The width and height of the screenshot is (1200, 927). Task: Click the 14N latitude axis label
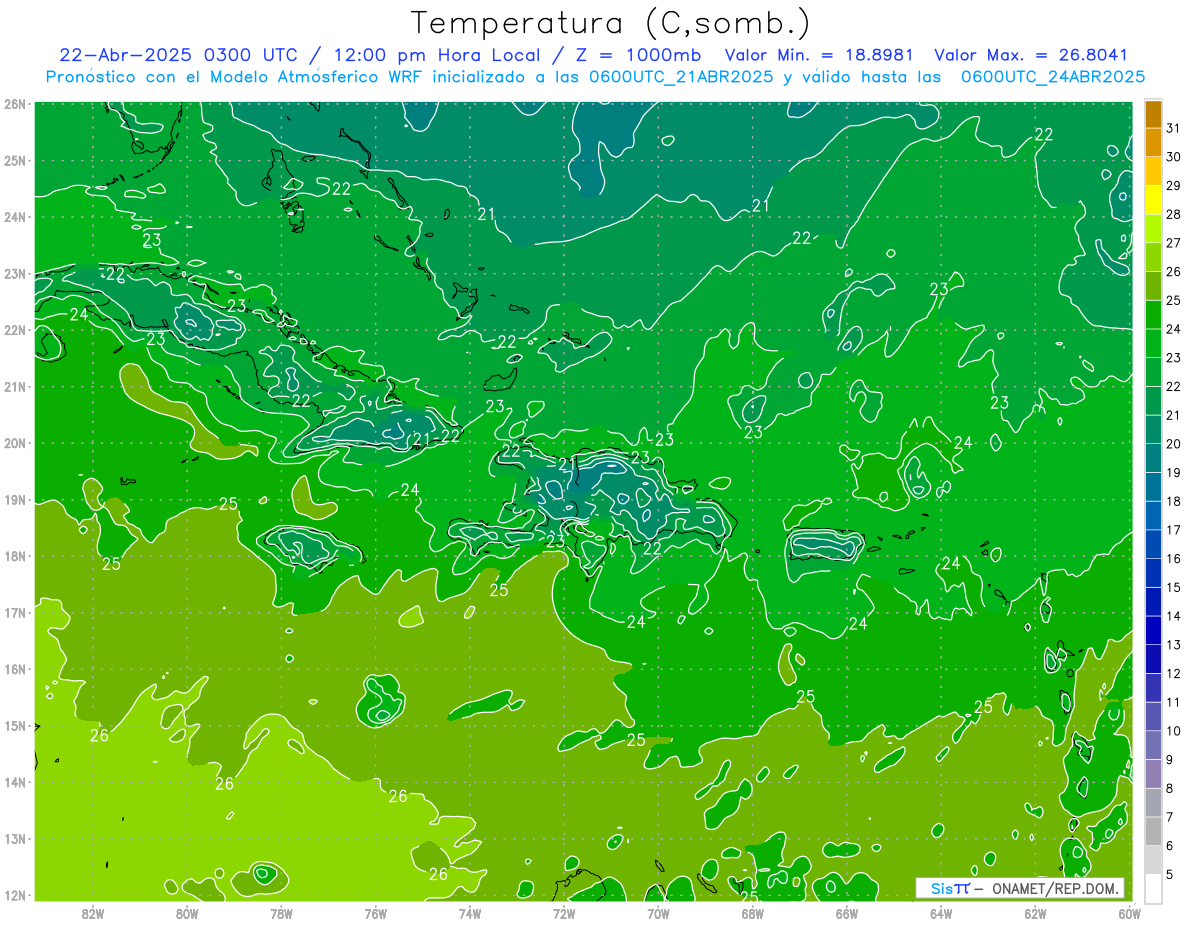(15, 782)
